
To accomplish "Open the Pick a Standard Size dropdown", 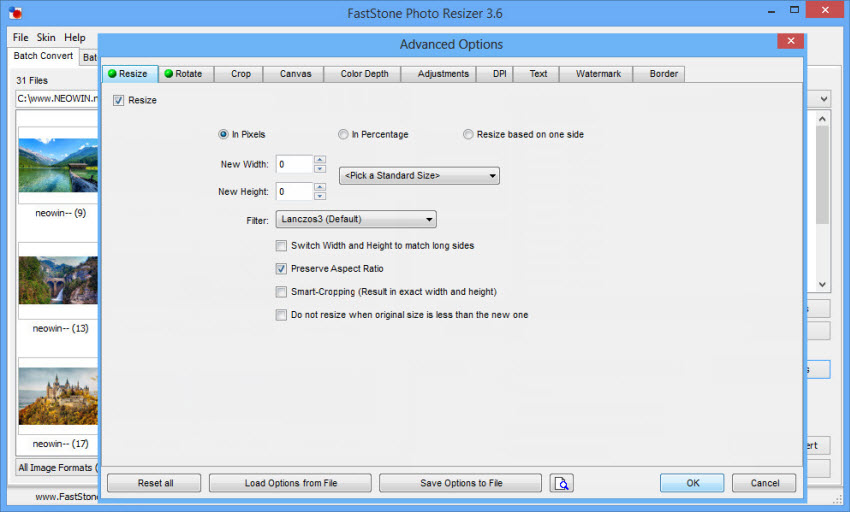I will click(x=419, y=176).
